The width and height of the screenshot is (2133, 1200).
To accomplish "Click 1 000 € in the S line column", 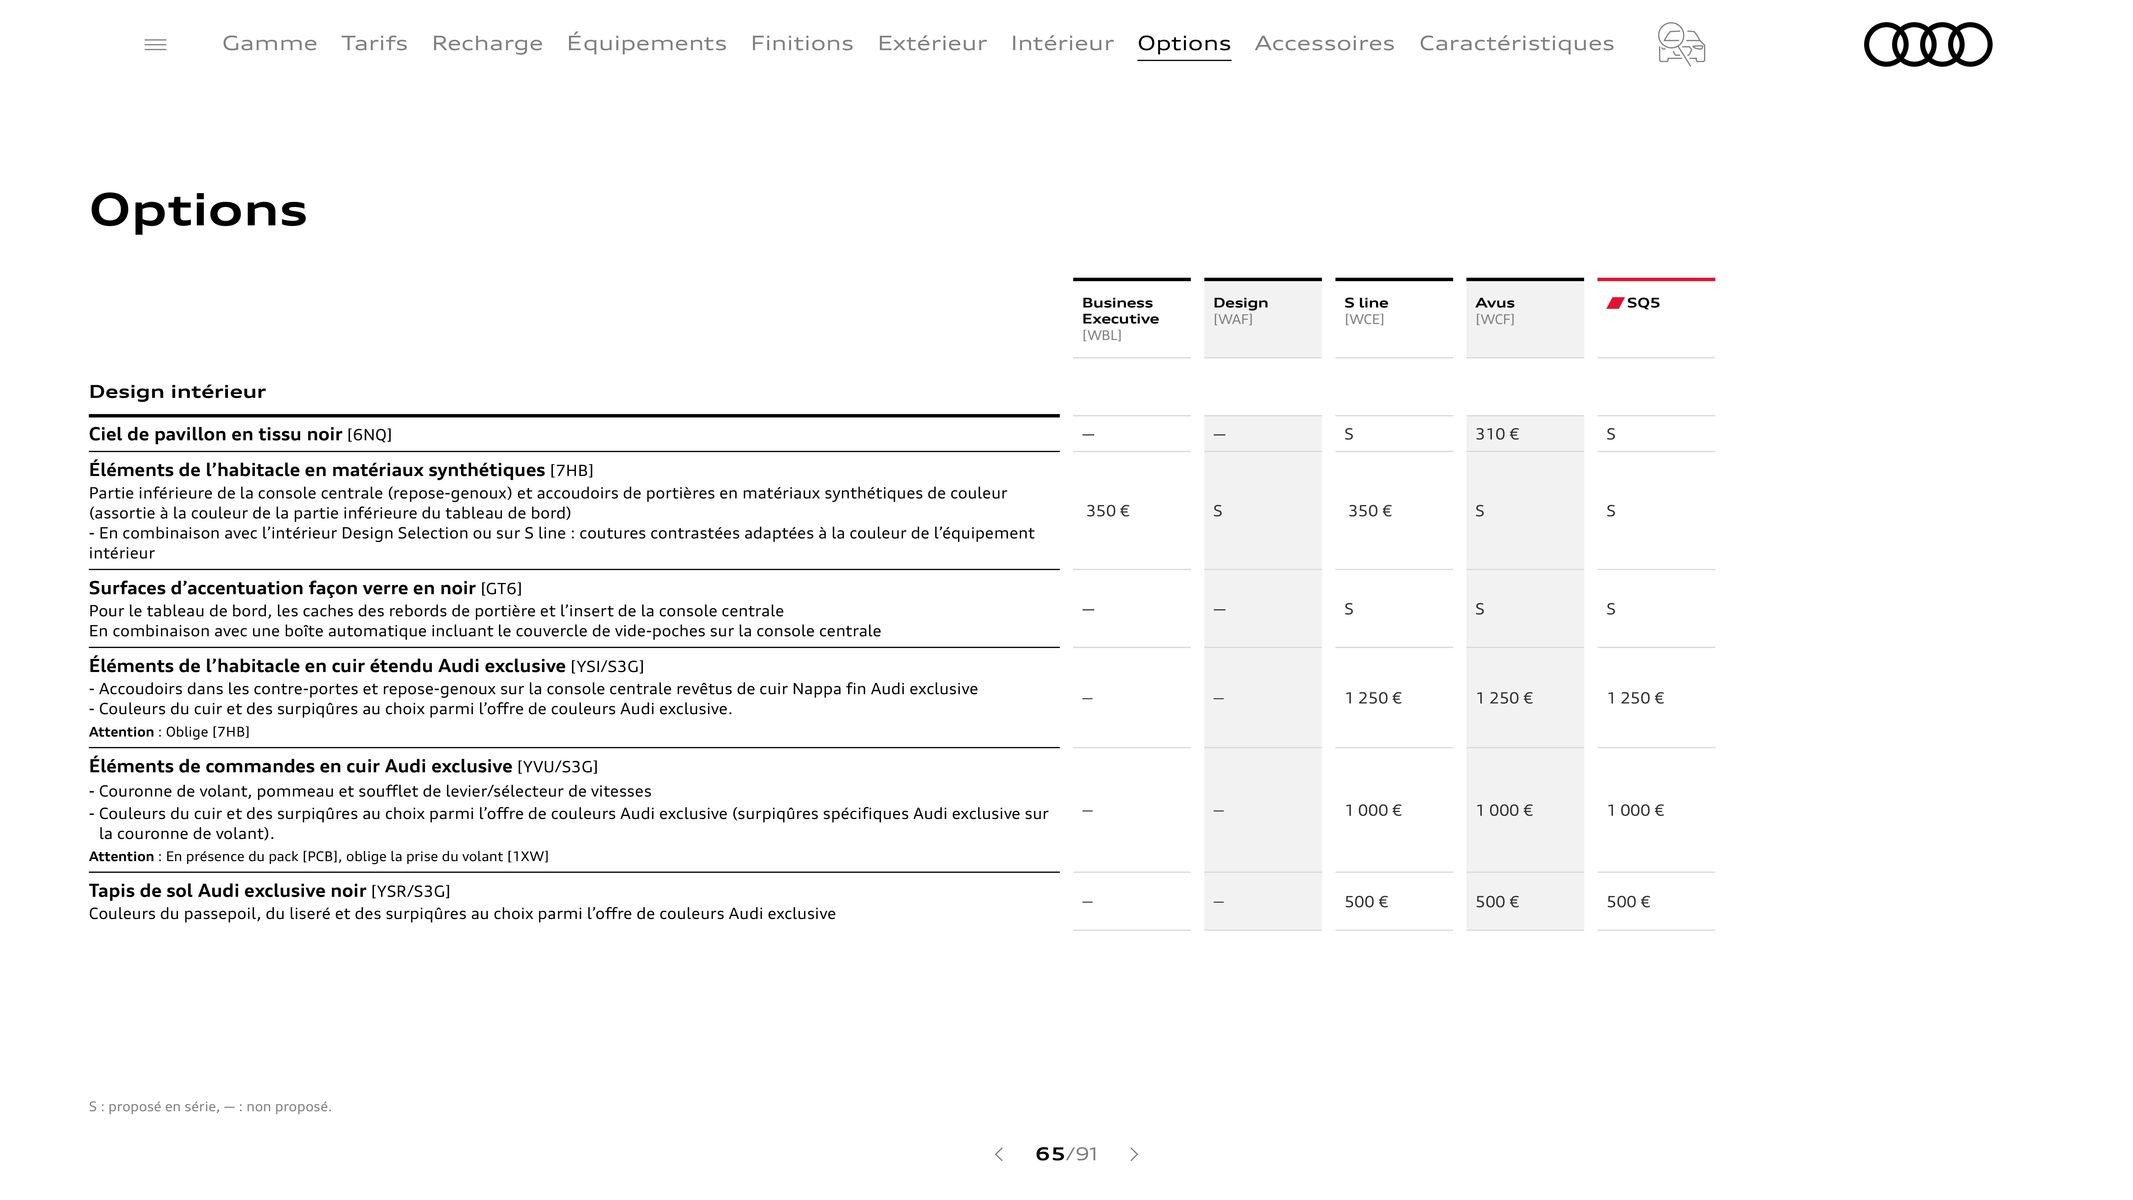I will [1373, 810].
